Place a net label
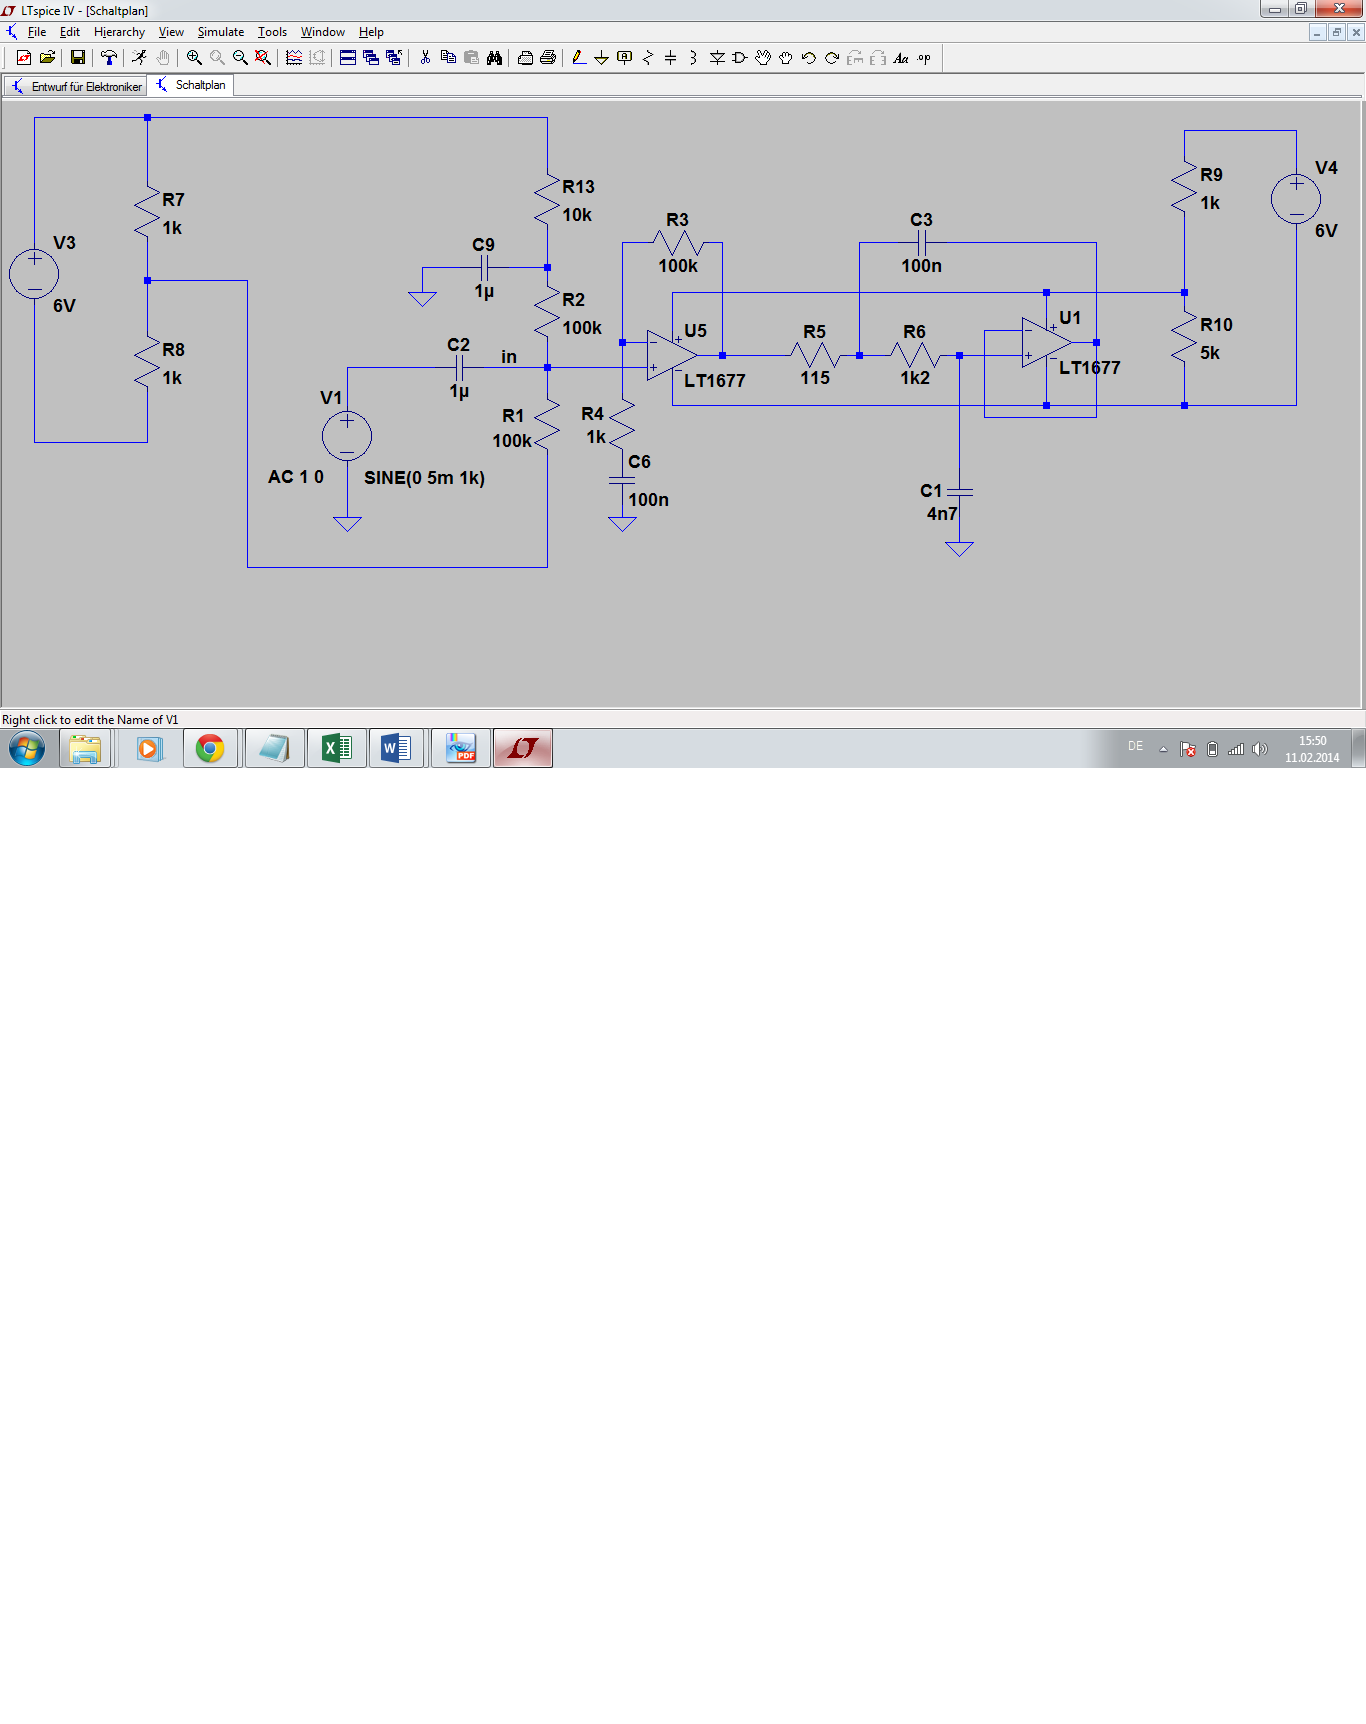The height and width of the screenshot is (1724, 1366). [625, 58]
